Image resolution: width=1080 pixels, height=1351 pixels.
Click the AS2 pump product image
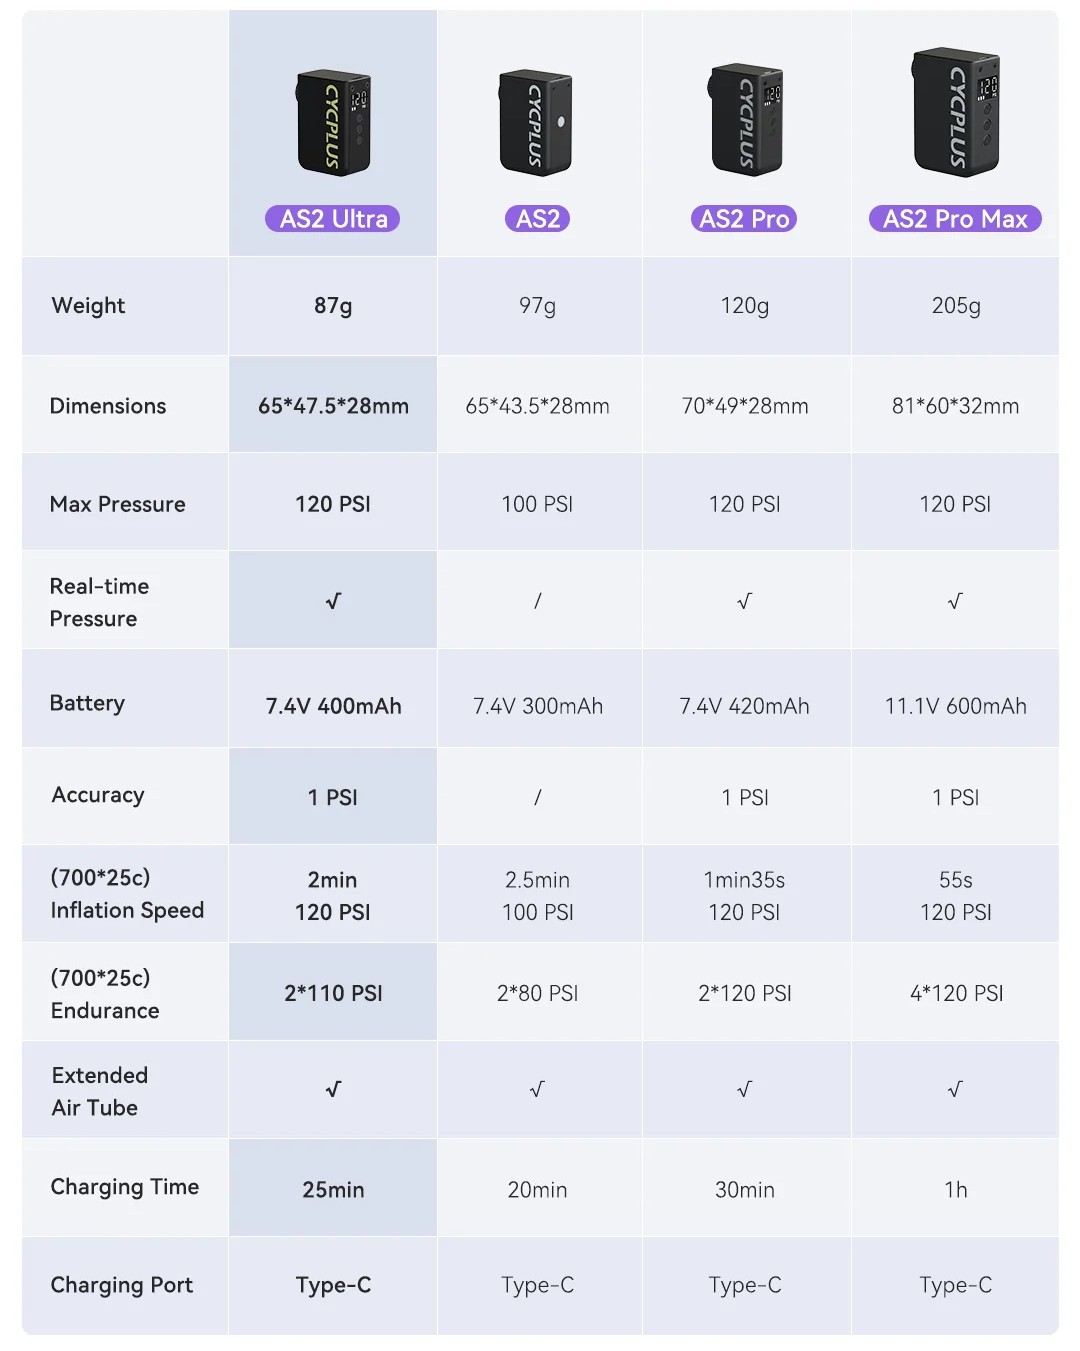click(536, 123)
